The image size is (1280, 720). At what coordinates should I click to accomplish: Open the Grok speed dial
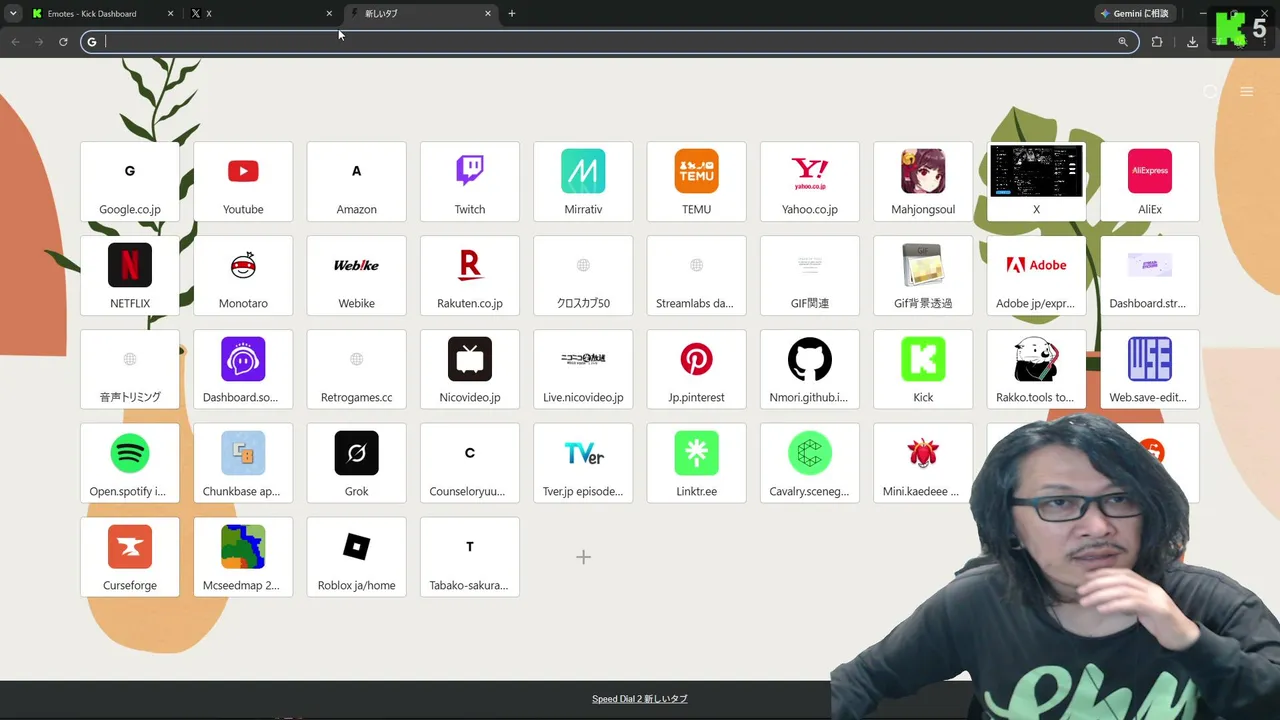pyautogui.click(x=357, y=463)
